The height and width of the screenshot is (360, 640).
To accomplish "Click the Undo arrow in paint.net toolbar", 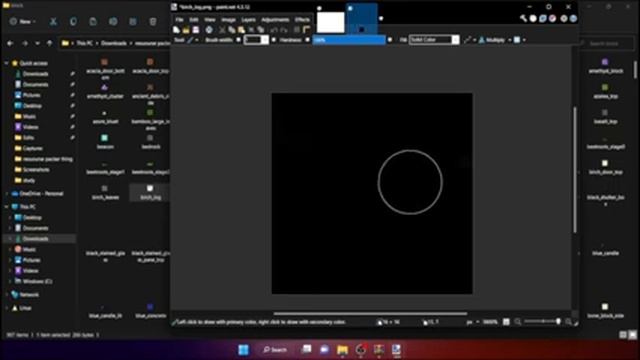I will click(x=274, y=30).
